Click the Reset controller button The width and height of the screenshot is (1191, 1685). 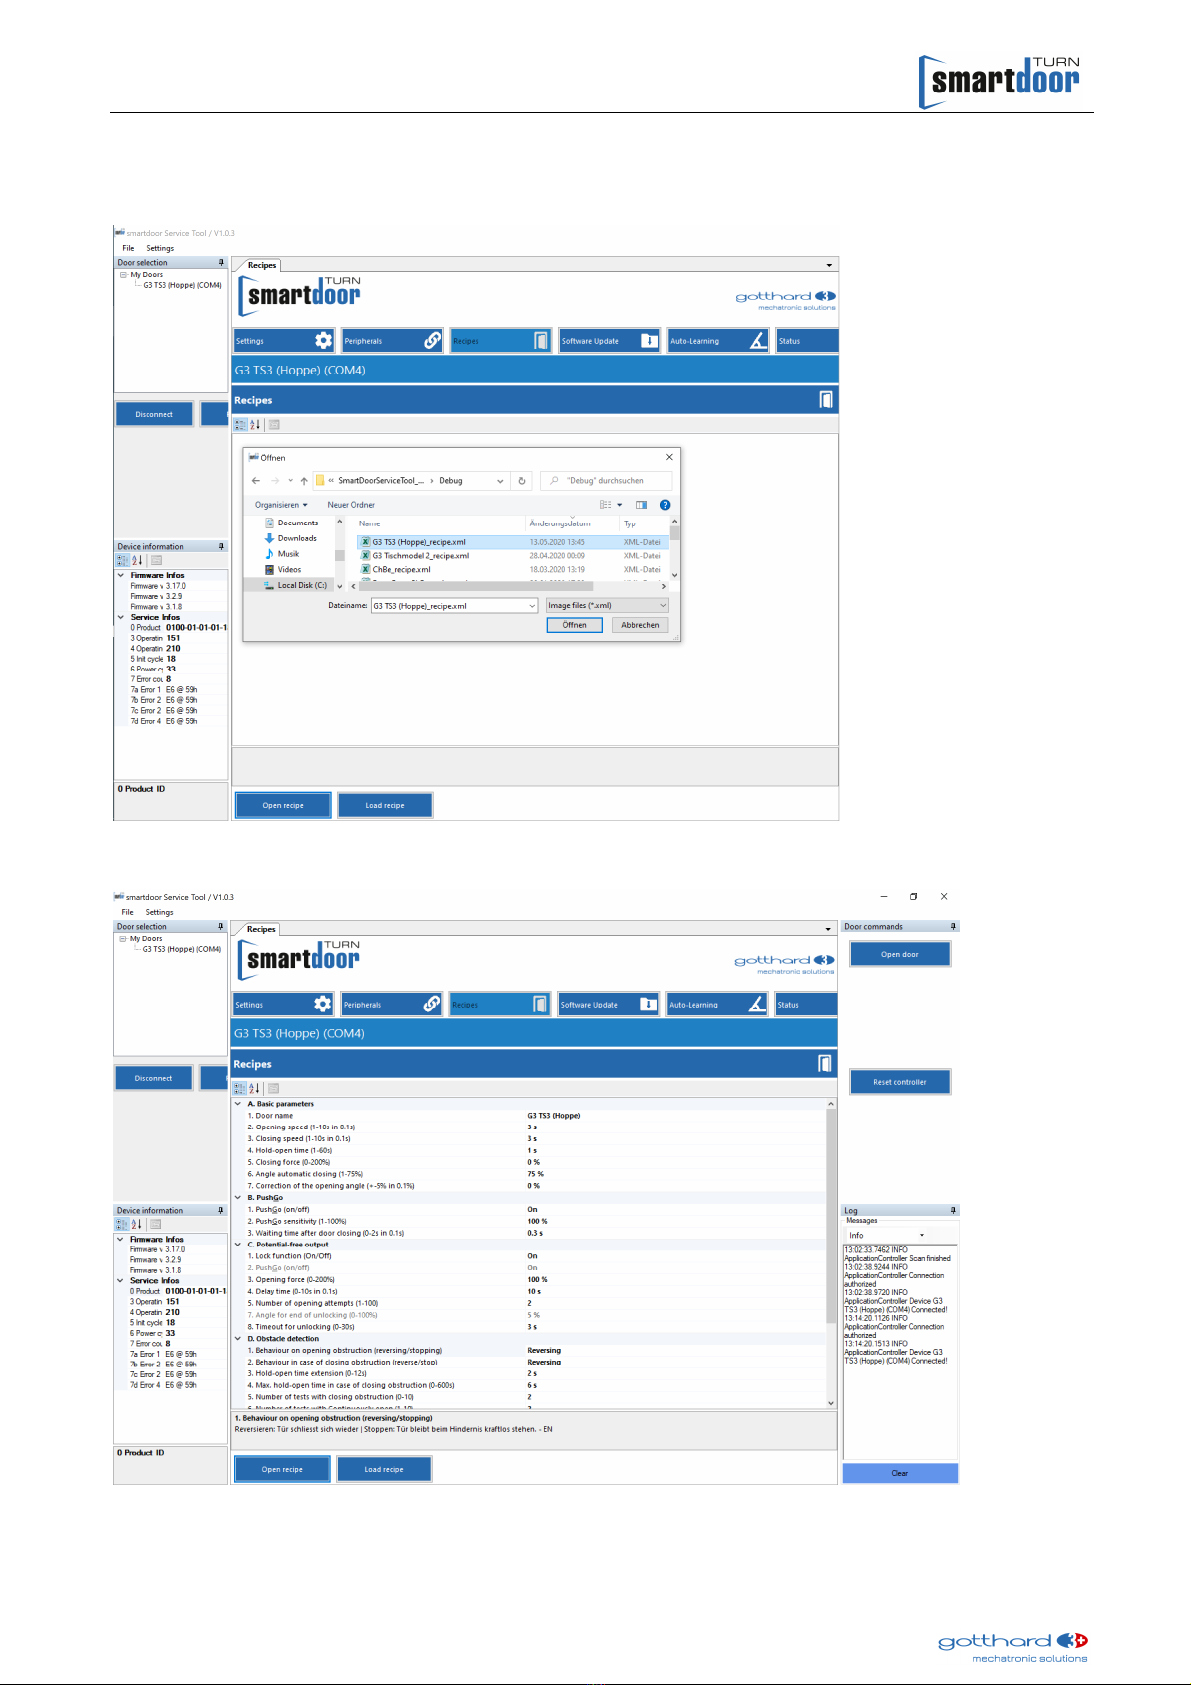(x=900, y=1082)
